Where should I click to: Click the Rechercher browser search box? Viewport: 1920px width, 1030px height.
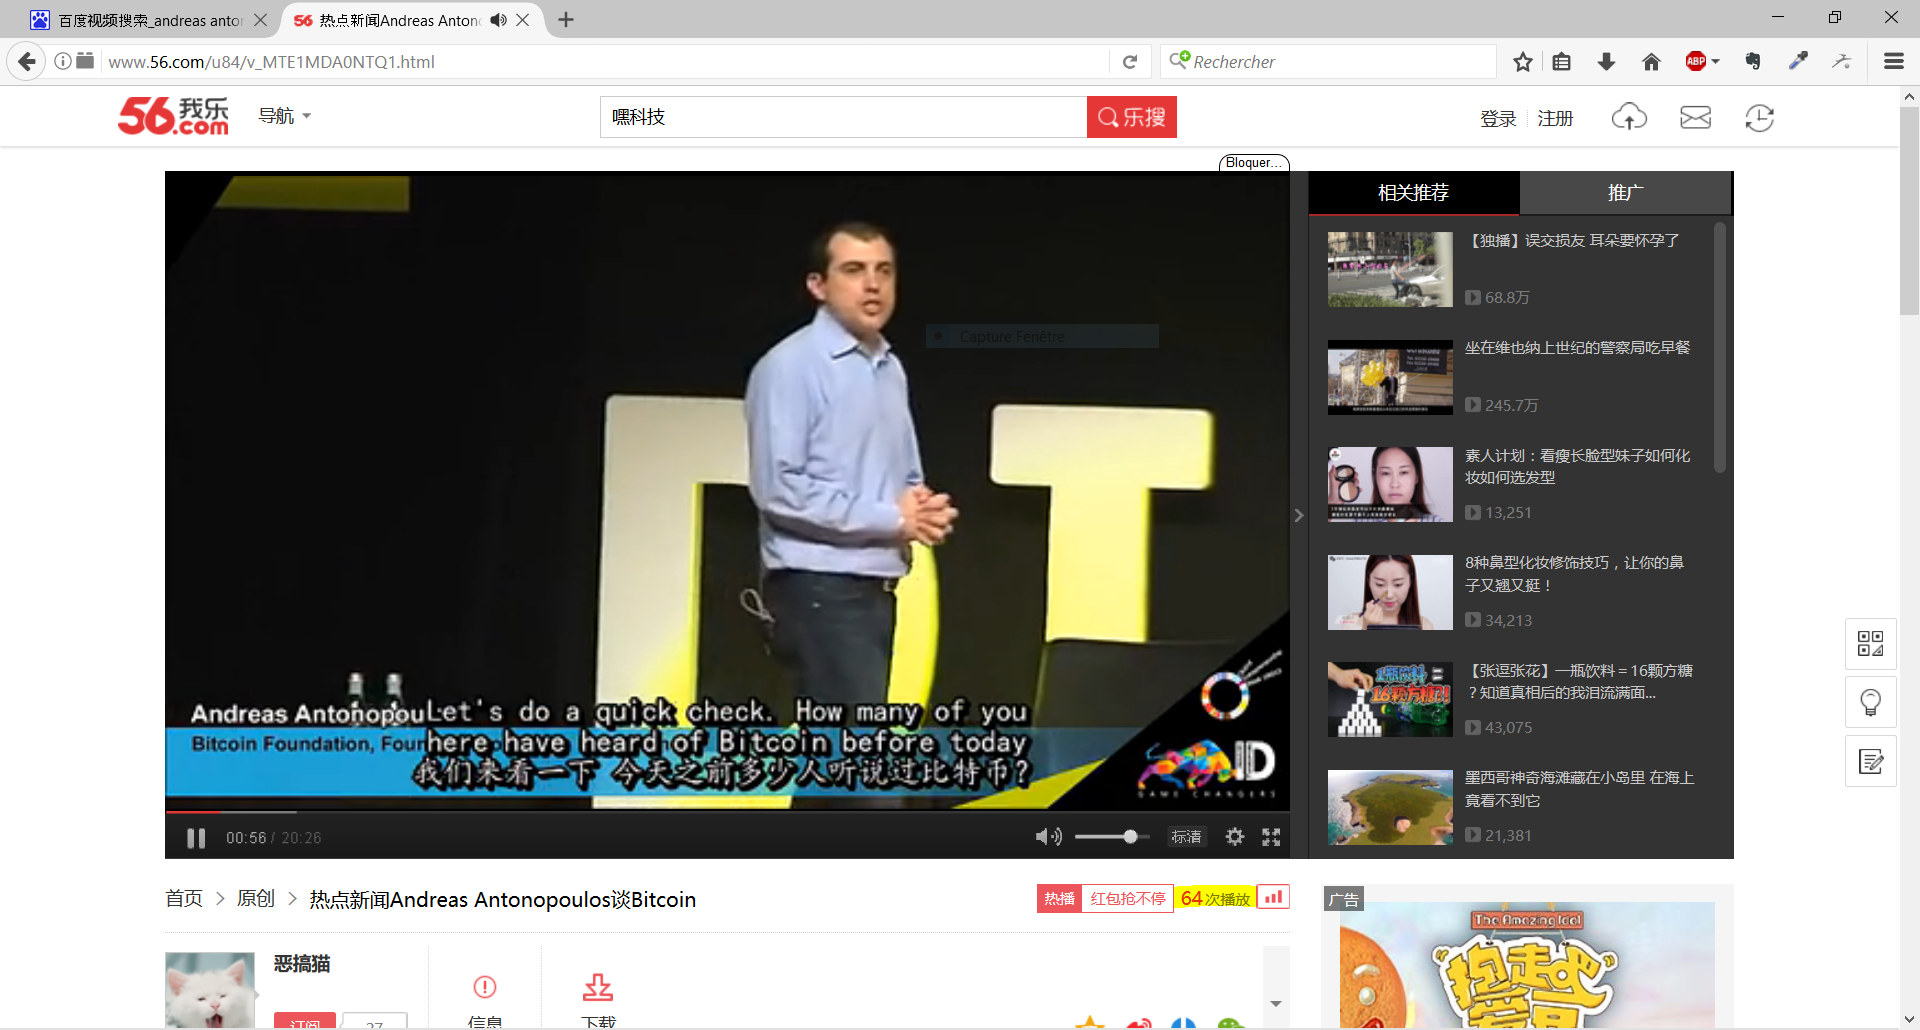[x=1330, y=62]
